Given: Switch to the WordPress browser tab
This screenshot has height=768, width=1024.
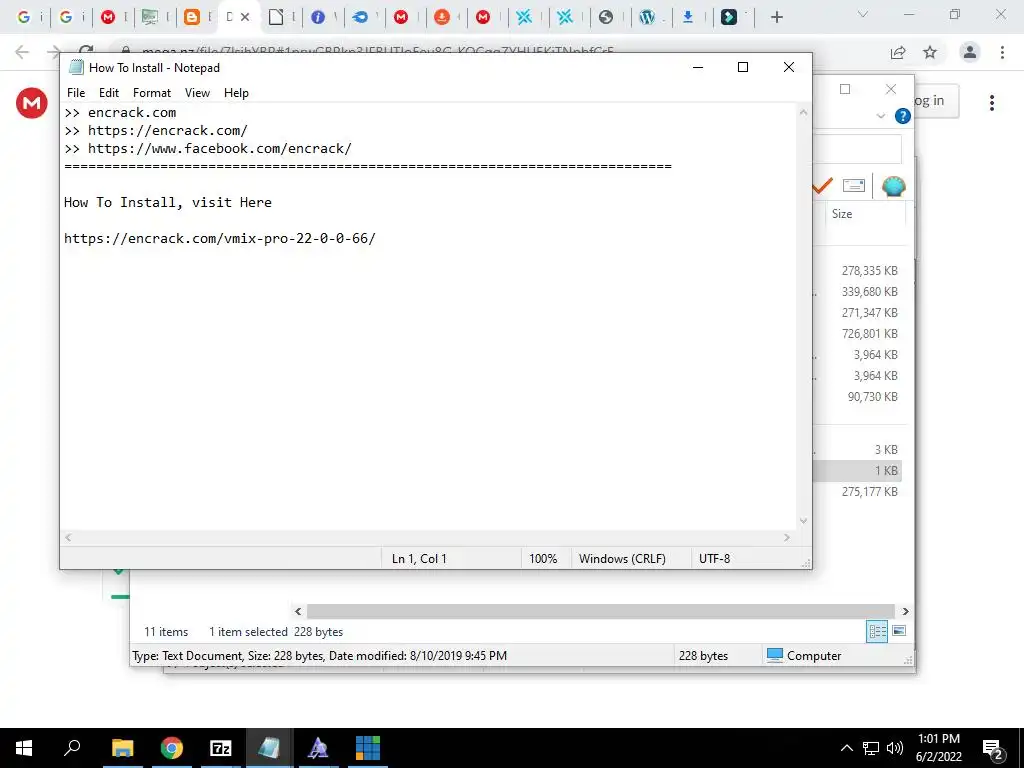Looking at the screenshot, I should (x=647, y=17).
